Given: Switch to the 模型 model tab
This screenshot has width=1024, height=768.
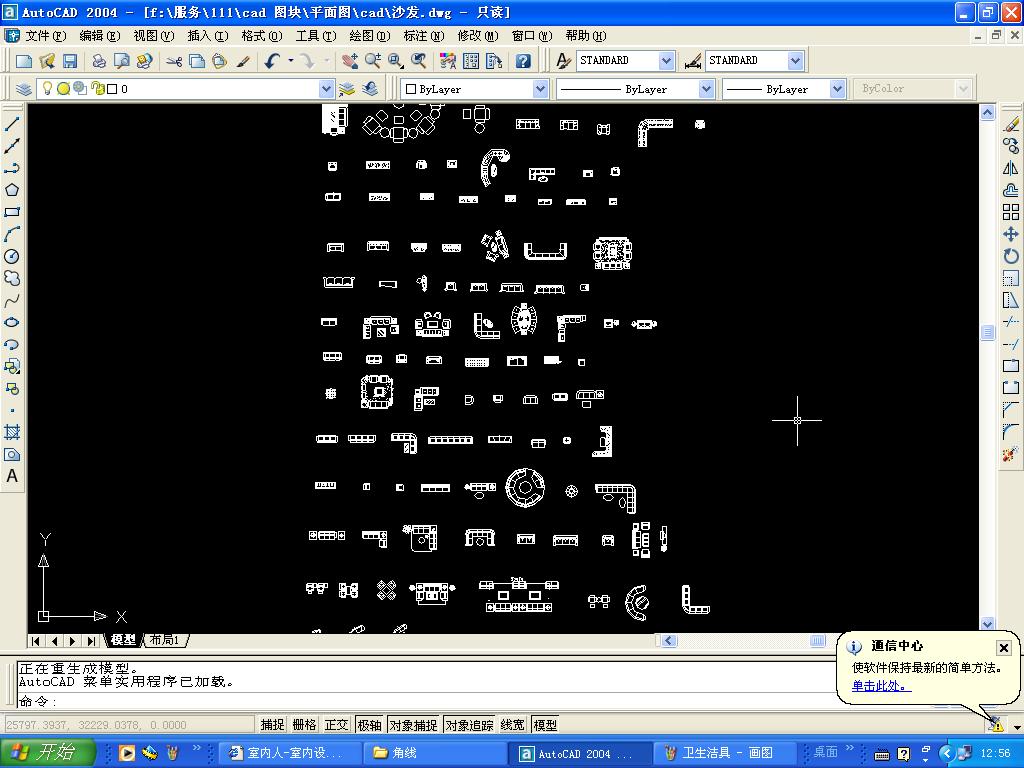Looking at the screenshot, I should click(x=123, y=640).
